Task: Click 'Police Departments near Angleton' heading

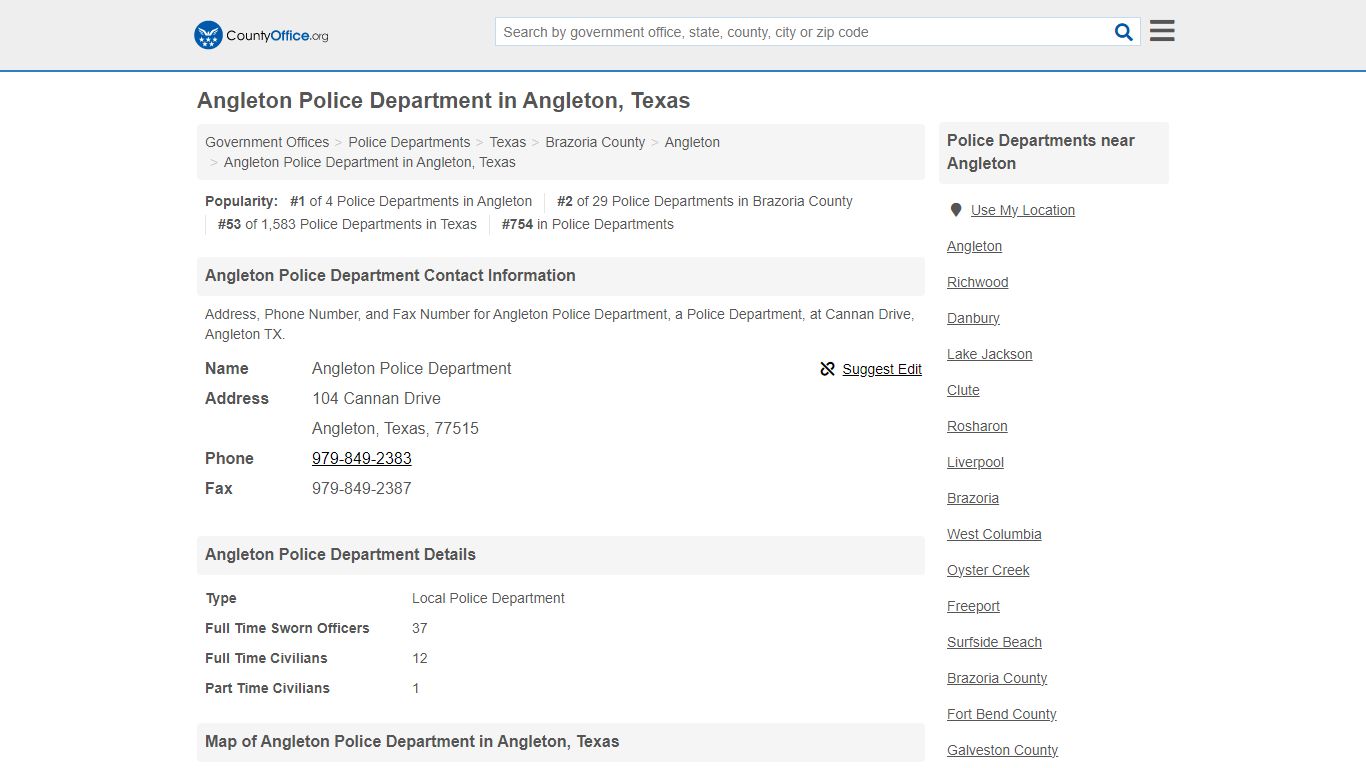Action: click(x=1041, y=152)
